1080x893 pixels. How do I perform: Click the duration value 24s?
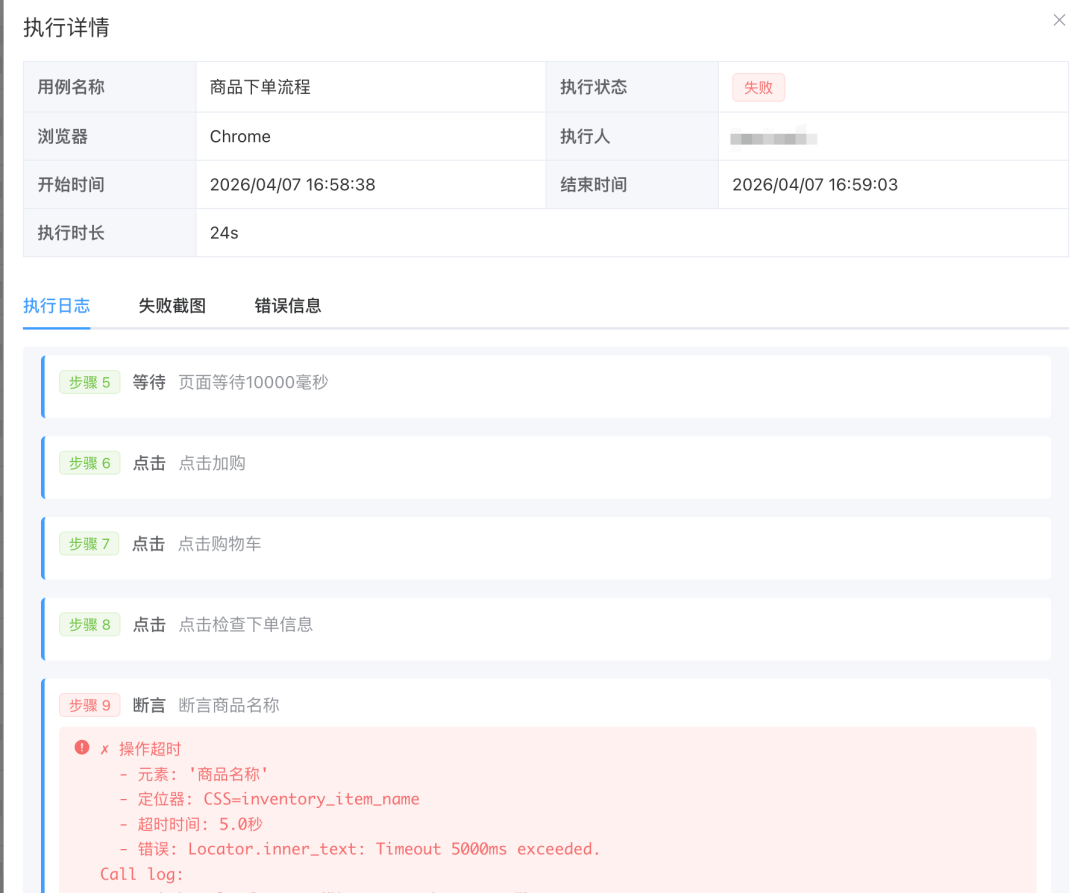225,233
